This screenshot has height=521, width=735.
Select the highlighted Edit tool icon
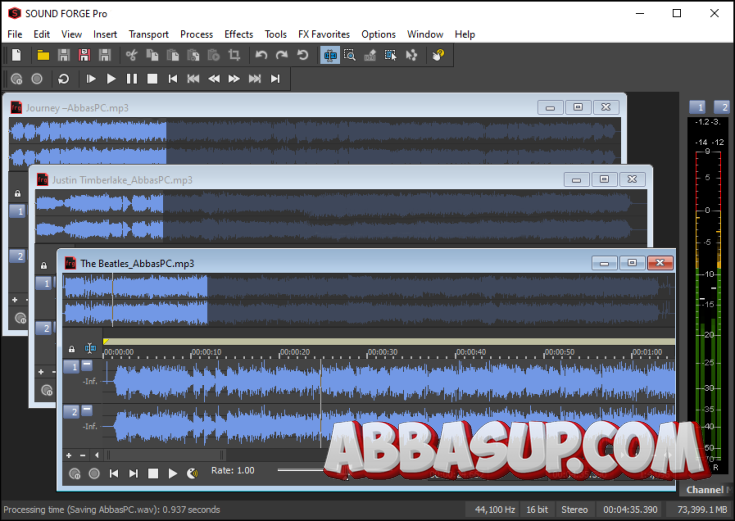click(330, 55)
